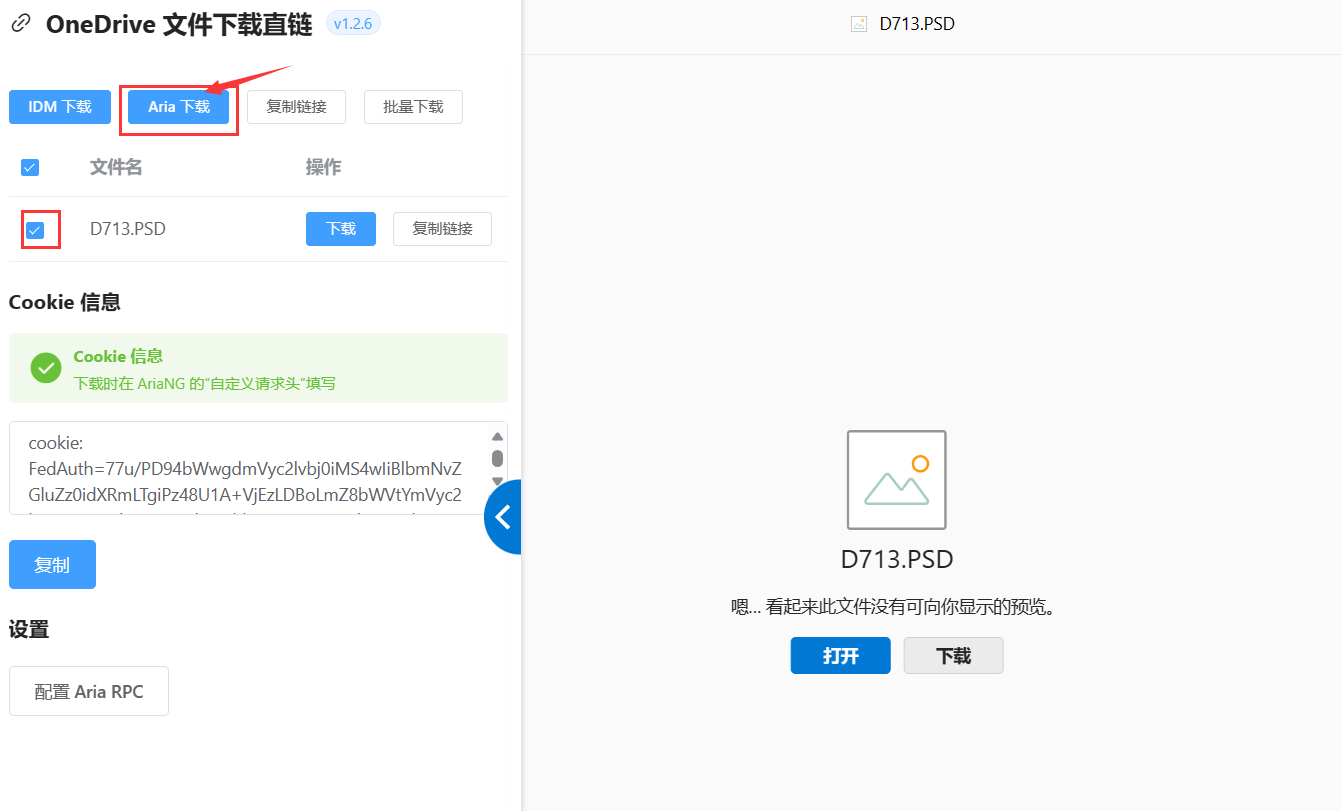
Task: Click blue 打开 button in preview
Action: tap(840, 656)
